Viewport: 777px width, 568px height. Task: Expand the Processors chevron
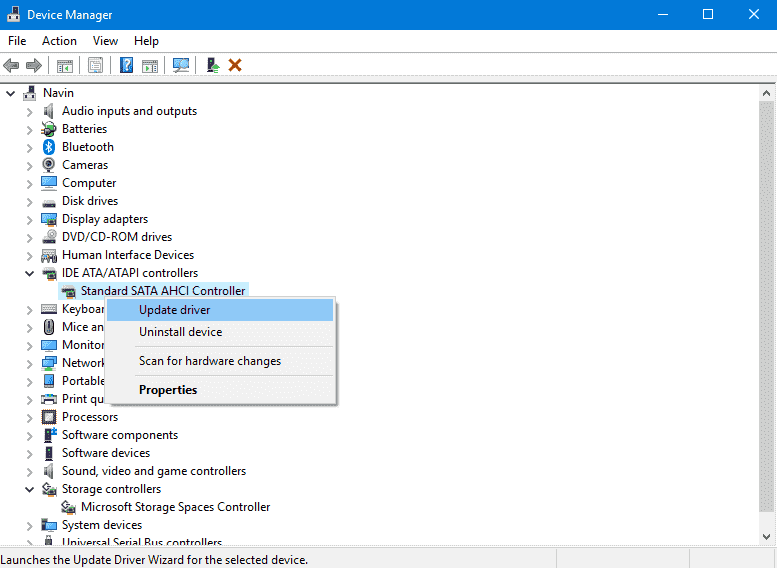29,418
